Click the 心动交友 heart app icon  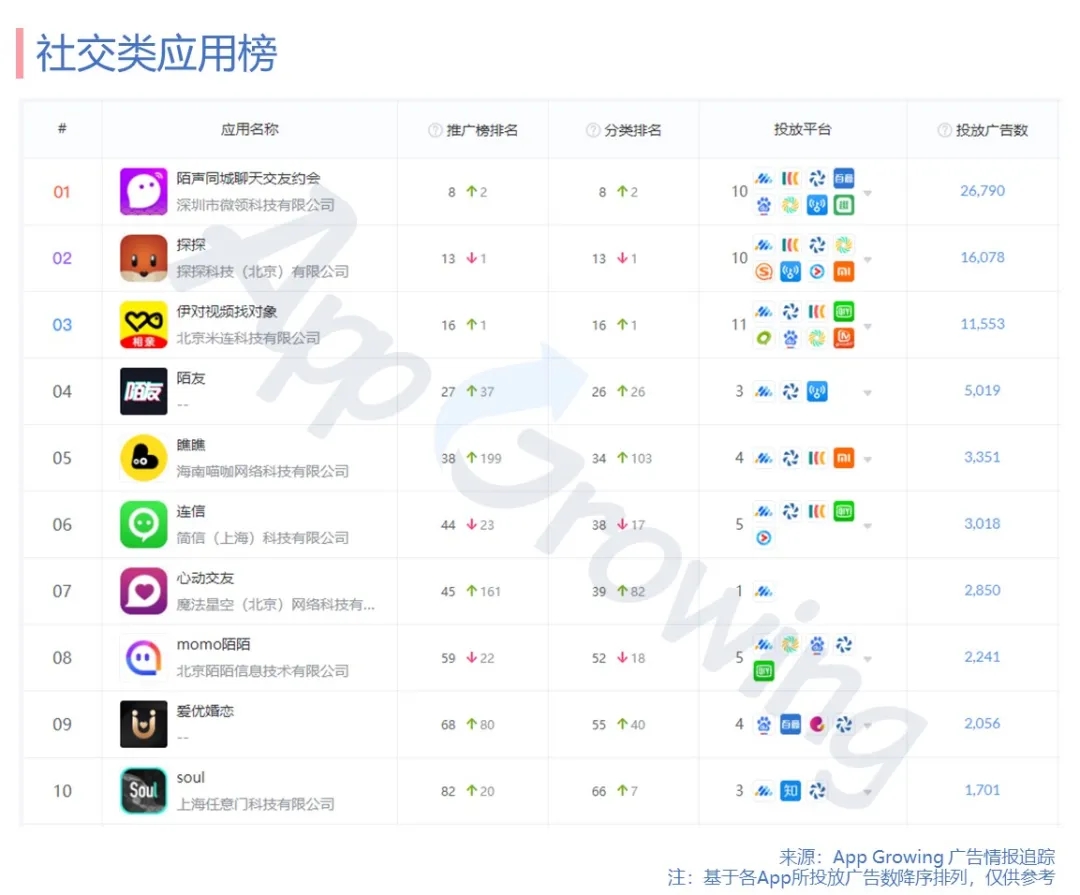tap(143, 591)
